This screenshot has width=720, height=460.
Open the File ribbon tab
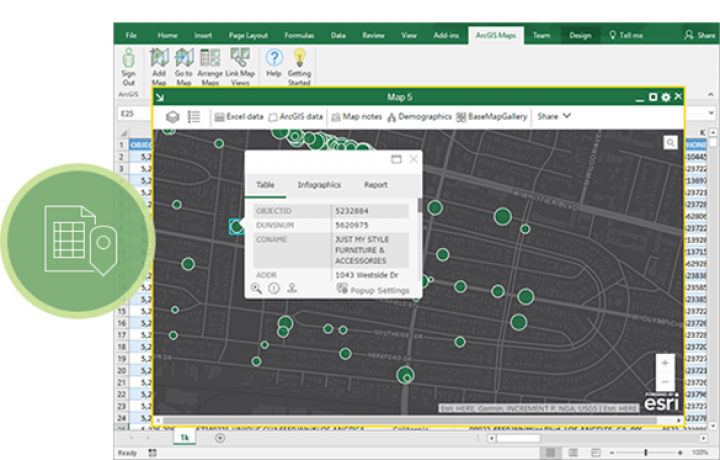(x=131, y=35)
